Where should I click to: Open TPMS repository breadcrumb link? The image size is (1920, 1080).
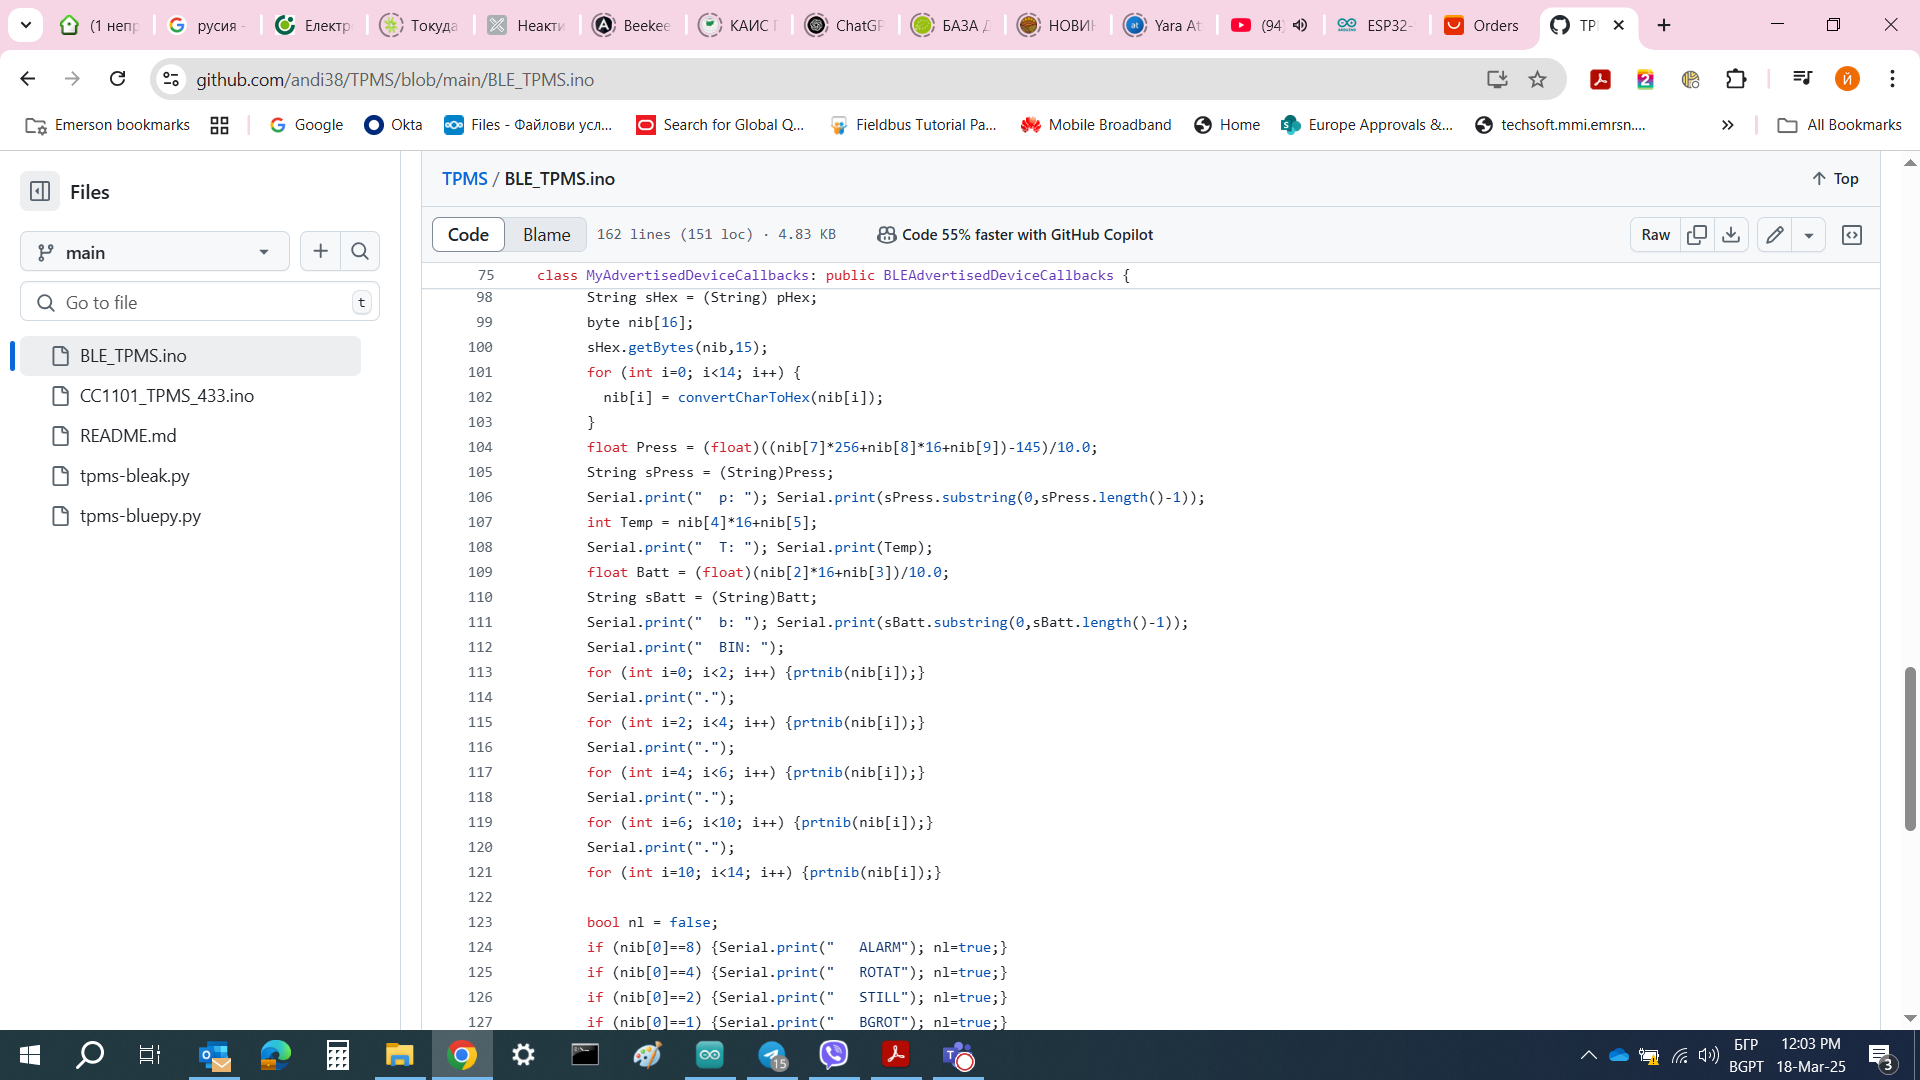[464, 179]
